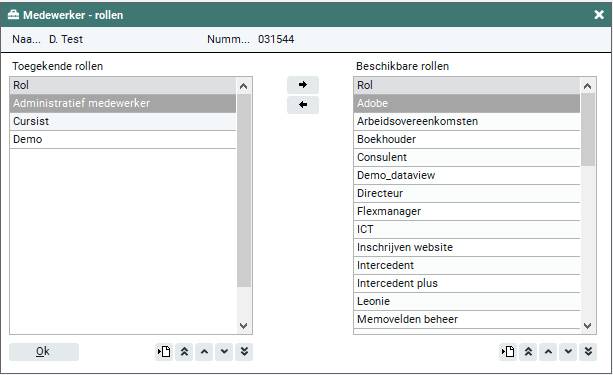Jump to last row in assigned roles
The image size is (613, 375).
pos(244,352)
